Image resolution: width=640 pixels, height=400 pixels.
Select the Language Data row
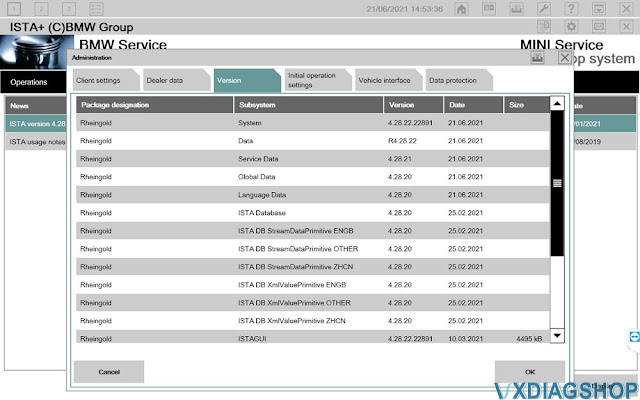tap(313, 195)
